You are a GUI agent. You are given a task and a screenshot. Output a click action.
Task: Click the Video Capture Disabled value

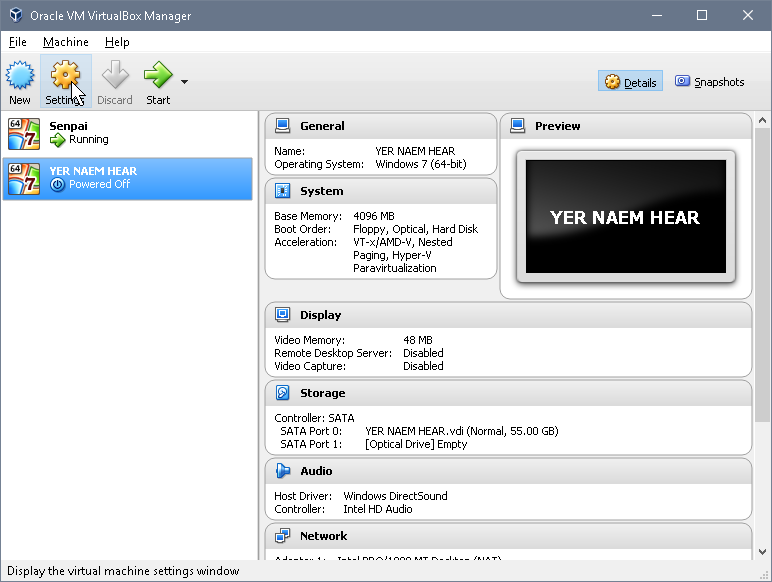pos(423,366)
